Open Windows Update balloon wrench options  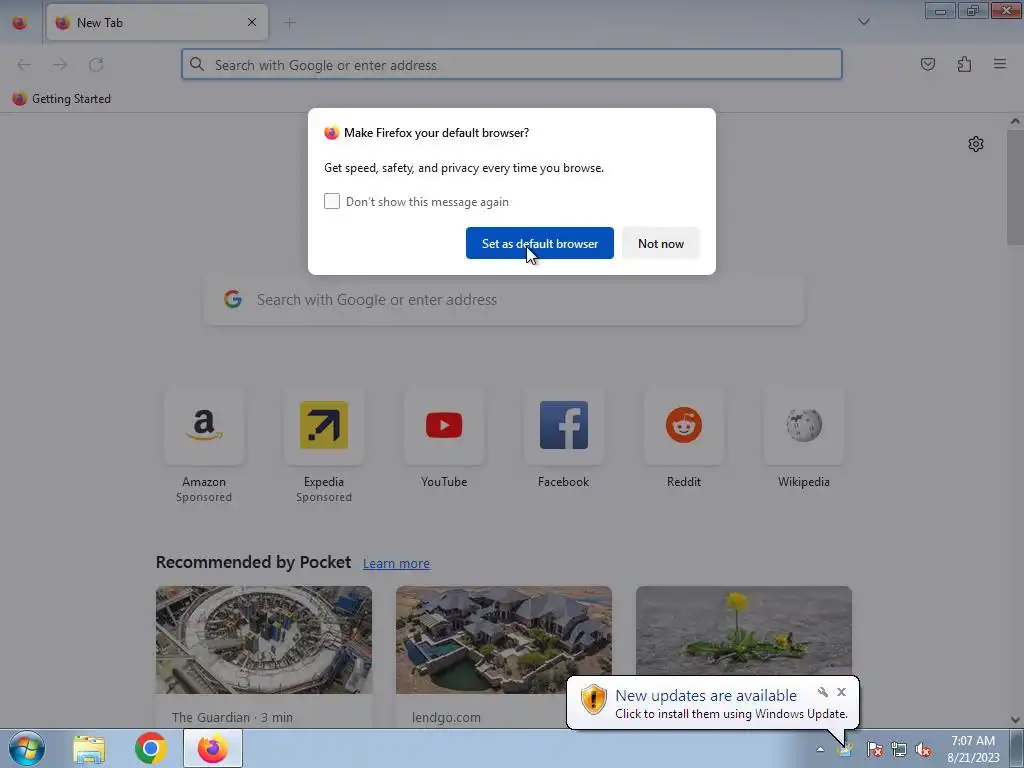click(823, 692)
